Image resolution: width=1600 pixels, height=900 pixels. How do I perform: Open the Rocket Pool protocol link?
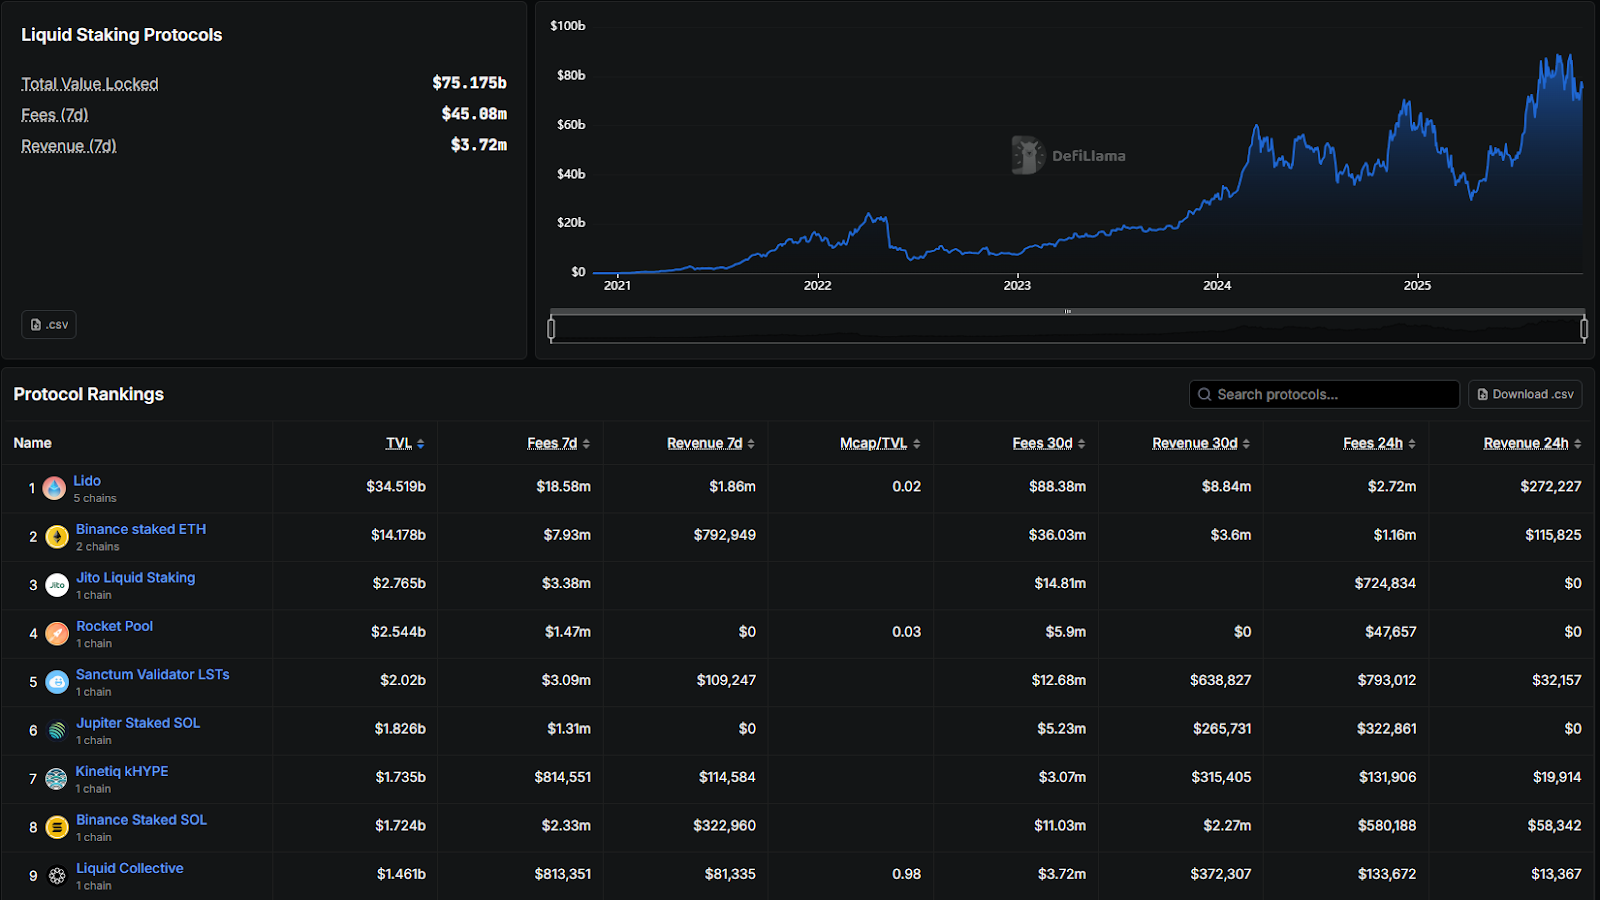click(x=114, y=625)
